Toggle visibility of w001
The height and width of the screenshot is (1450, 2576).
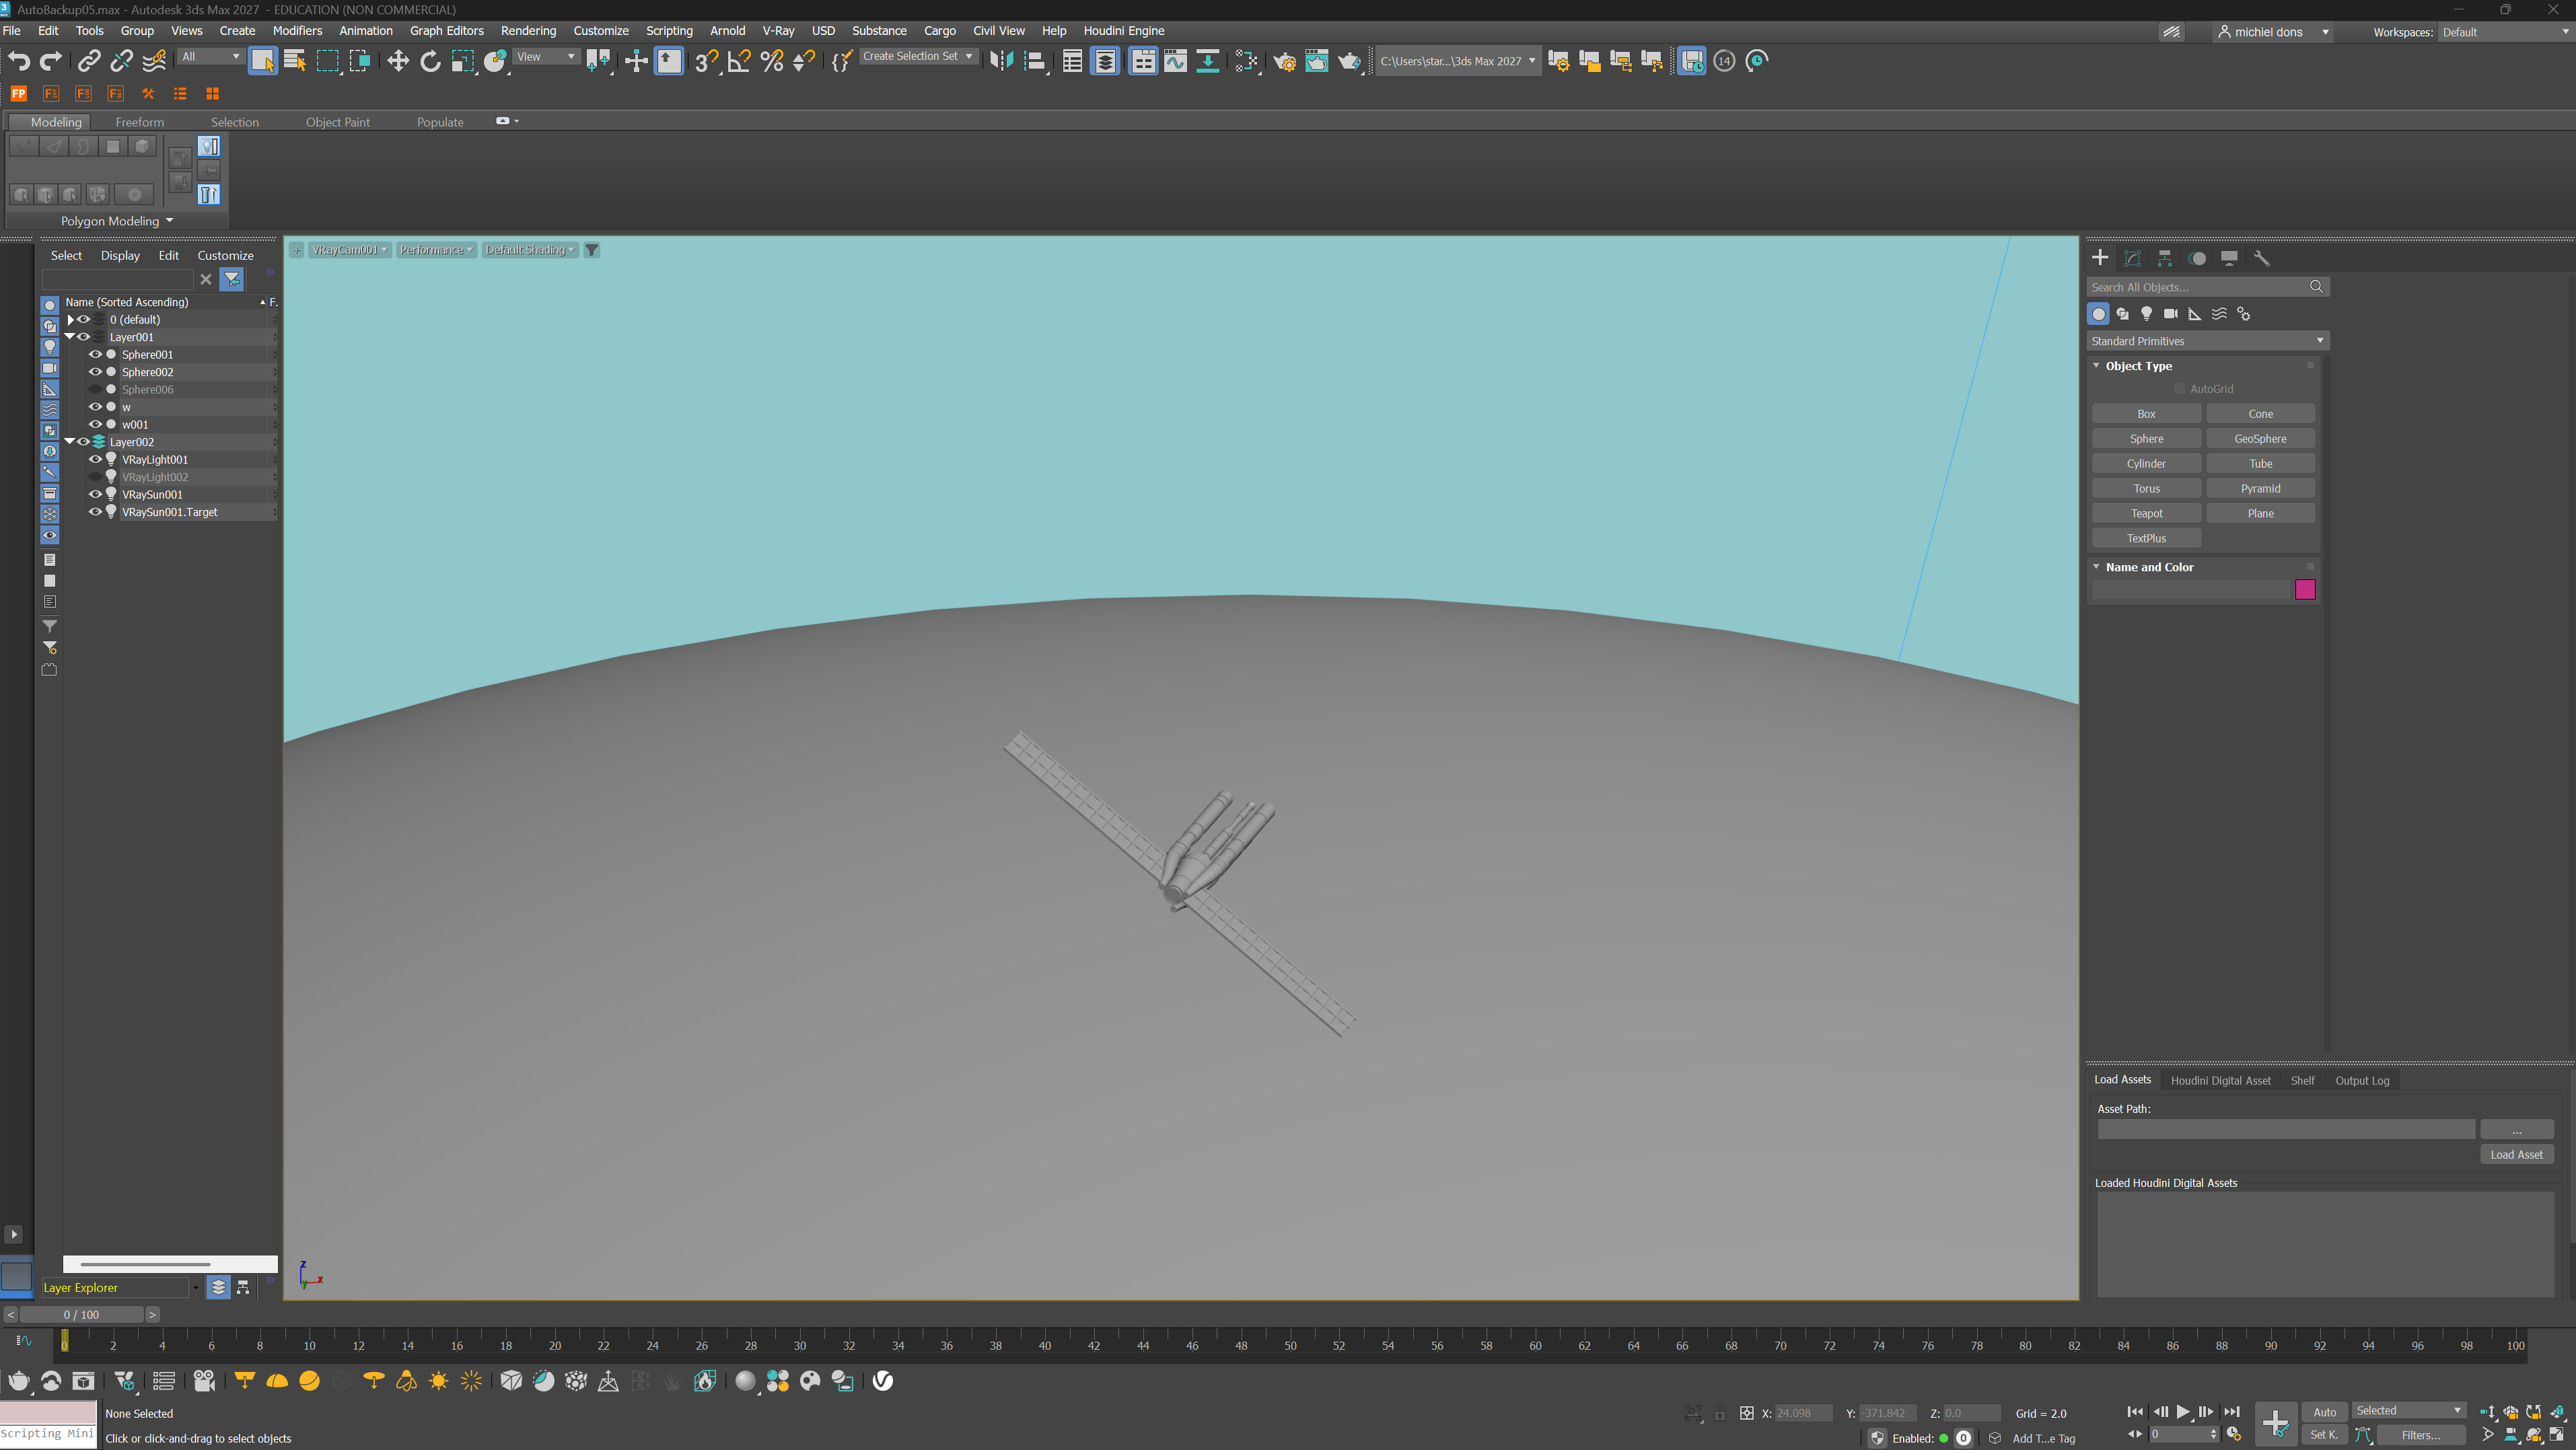95,424
